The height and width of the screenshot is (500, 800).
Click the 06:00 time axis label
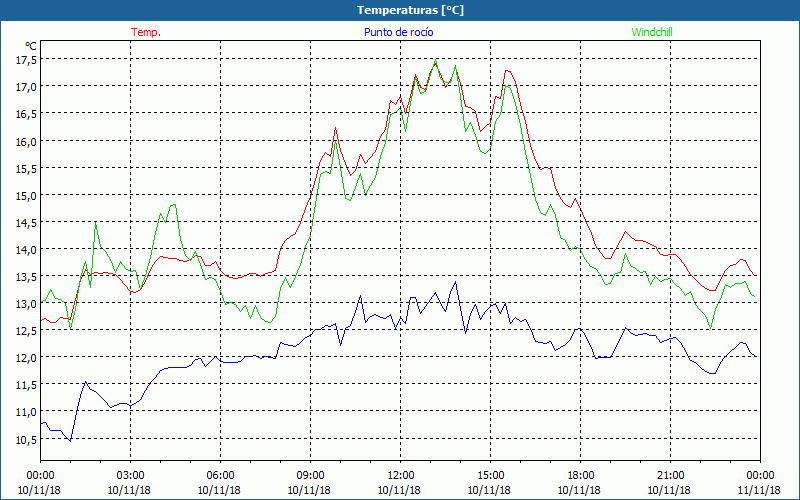coord(220,476)
